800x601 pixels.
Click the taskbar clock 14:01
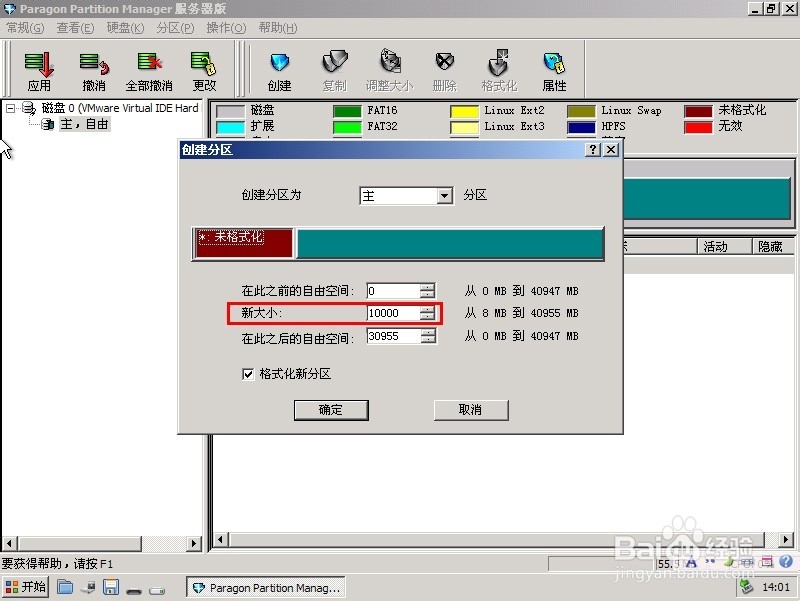point(776,587)
